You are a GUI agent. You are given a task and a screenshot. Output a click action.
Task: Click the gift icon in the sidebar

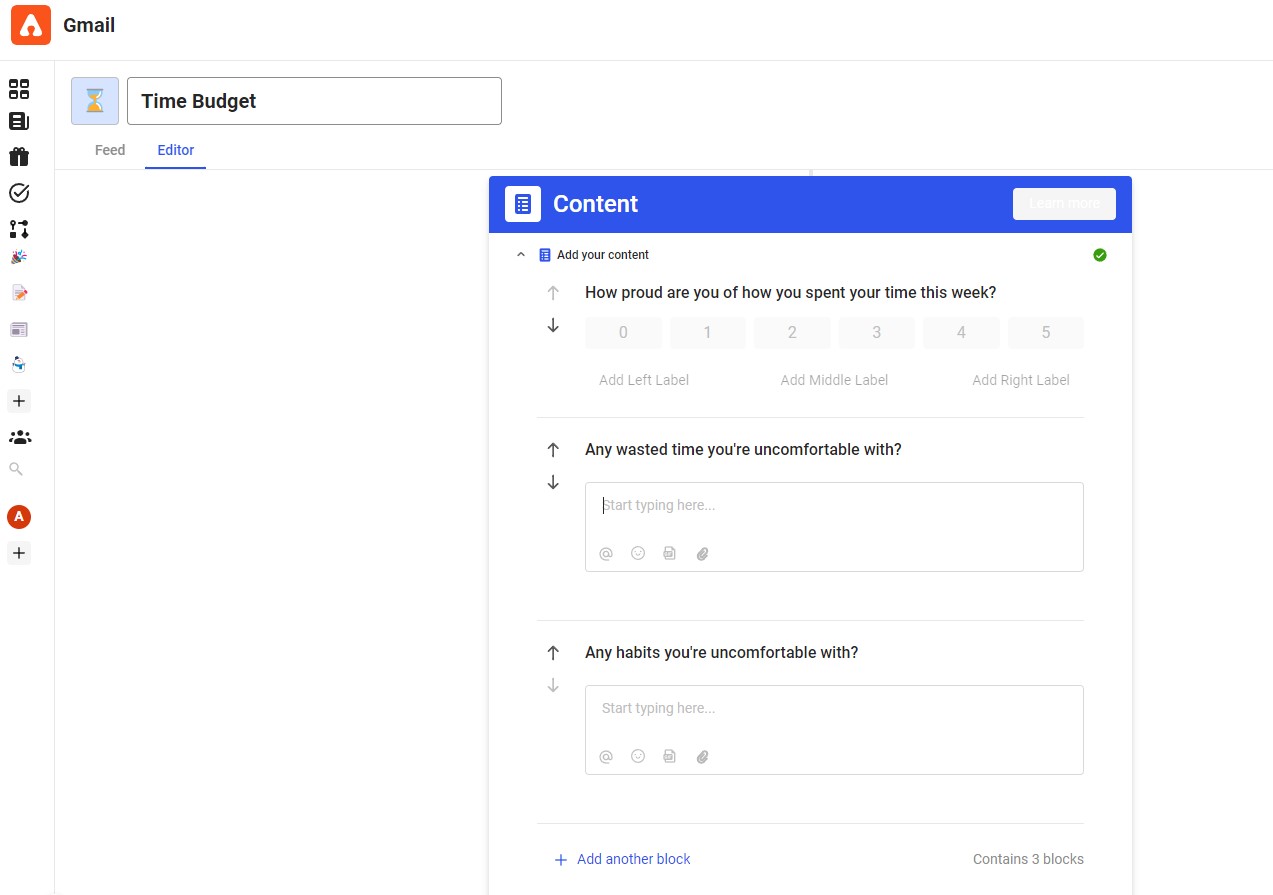pyautogui.click(x=19, y=157)
